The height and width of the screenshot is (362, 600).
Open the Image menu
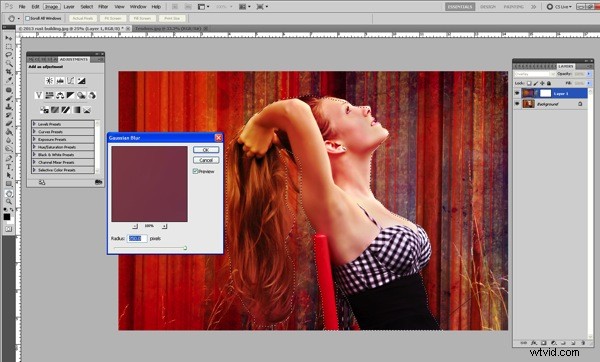(51, 7)
